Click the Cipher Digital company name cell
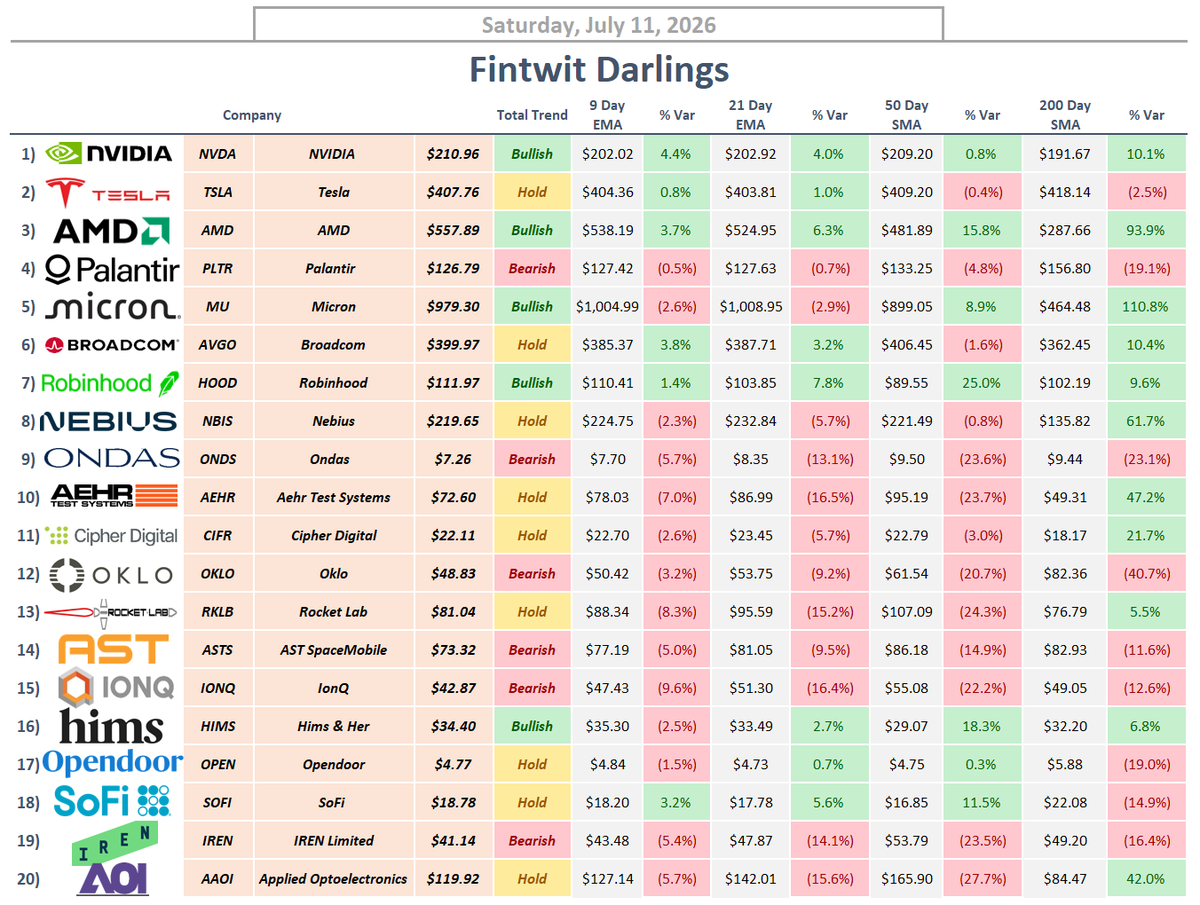1200x905 pixels. [x=334, y=535]
